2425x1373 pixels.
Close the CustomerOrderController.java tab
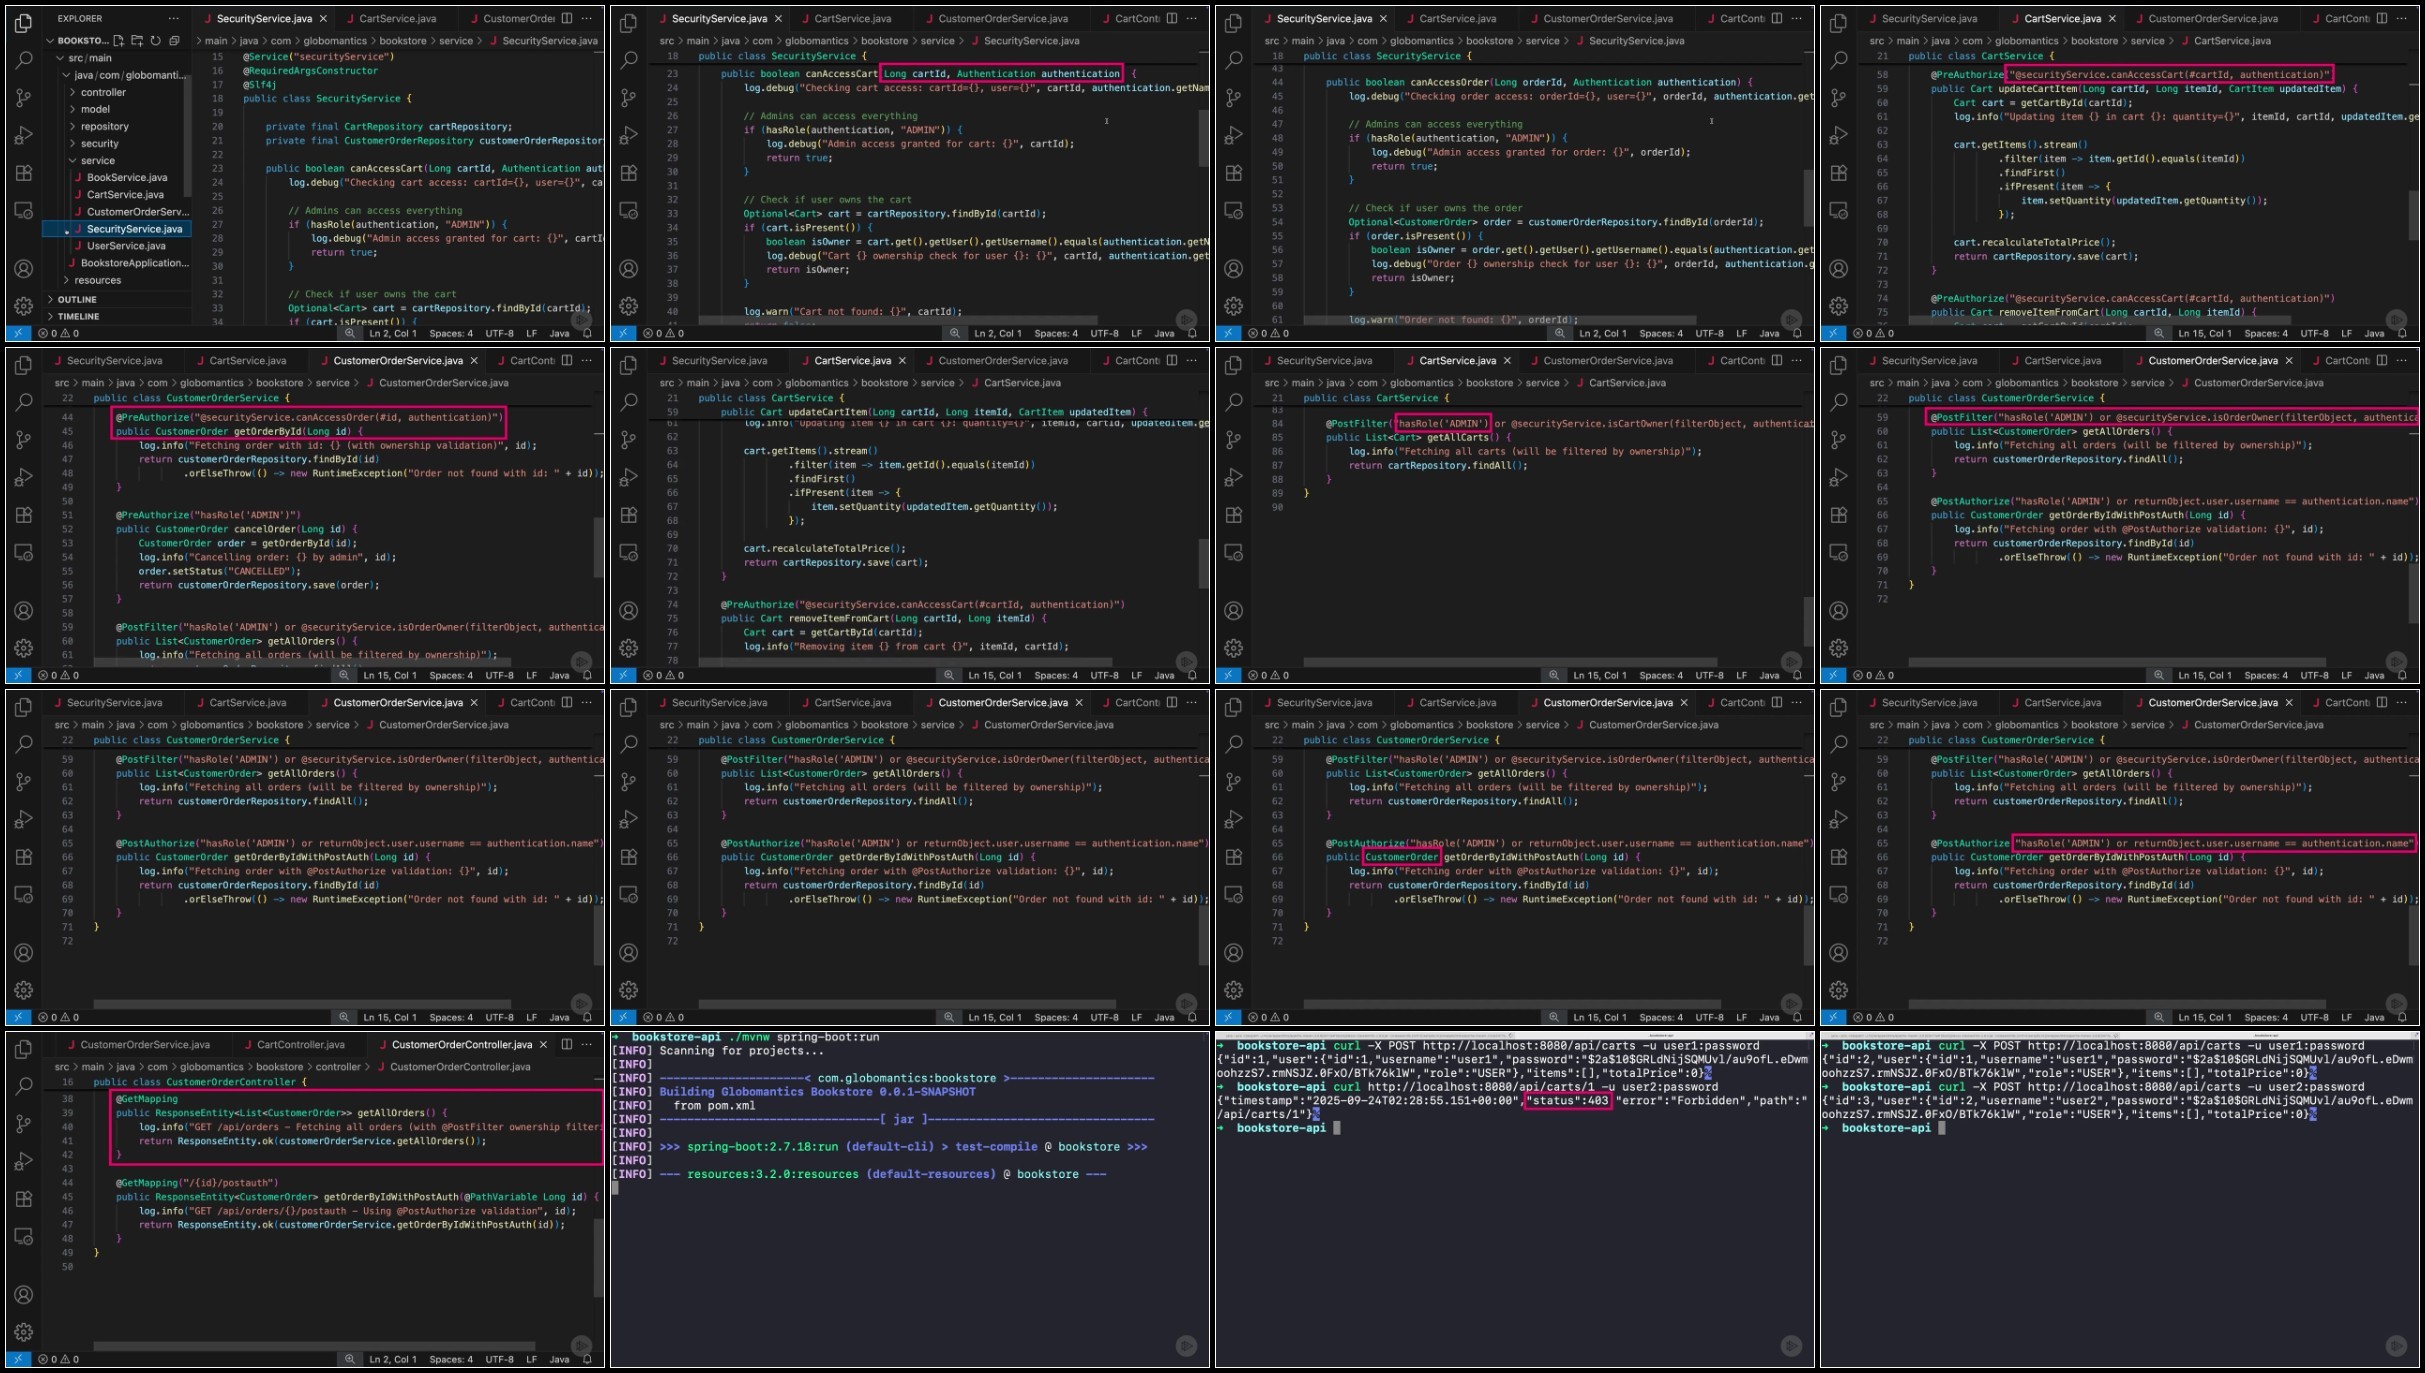coord(543,1044)
